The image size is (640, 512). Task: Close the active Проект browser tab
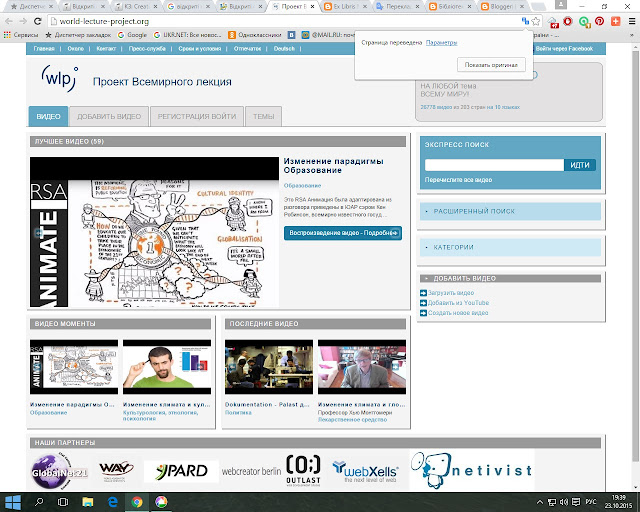pos(313,7)
